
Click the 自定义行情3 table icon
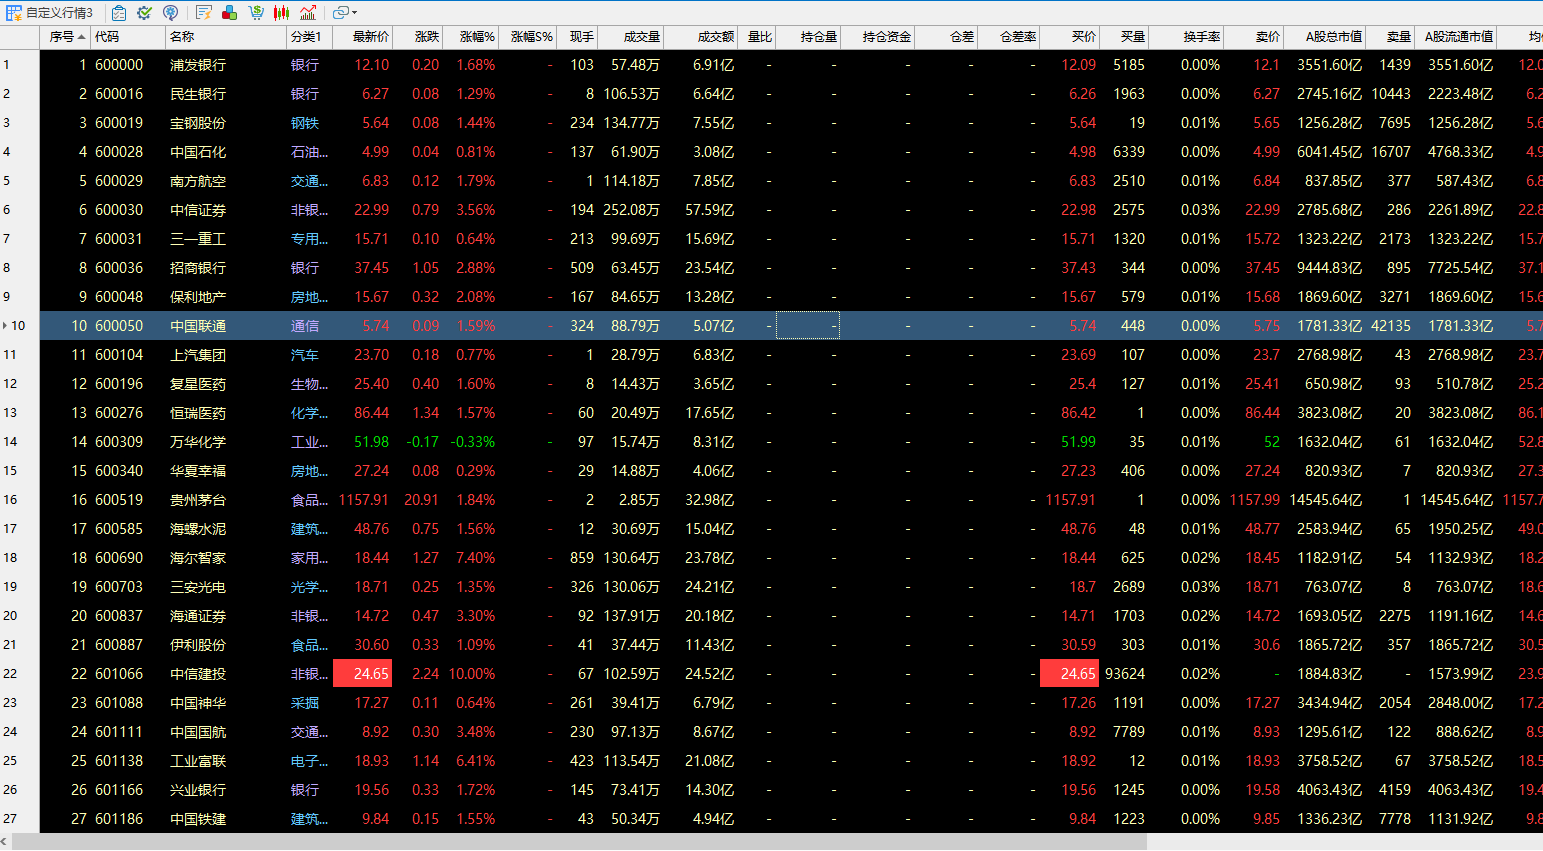coord(14,13)
